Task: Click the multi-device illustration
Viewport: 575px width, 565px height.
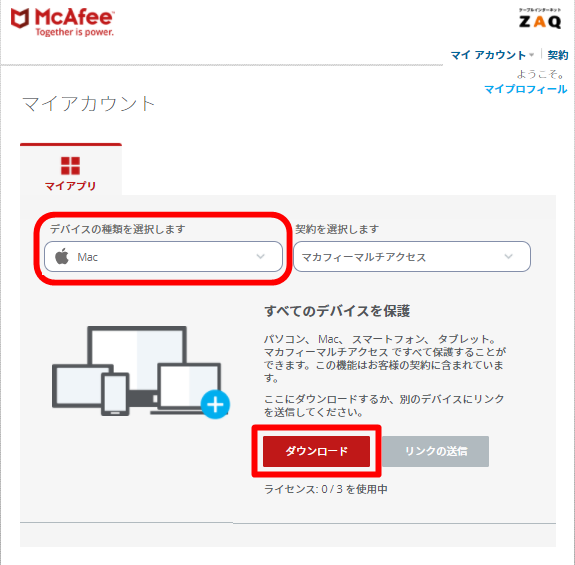Action: [x=141, y=372]
